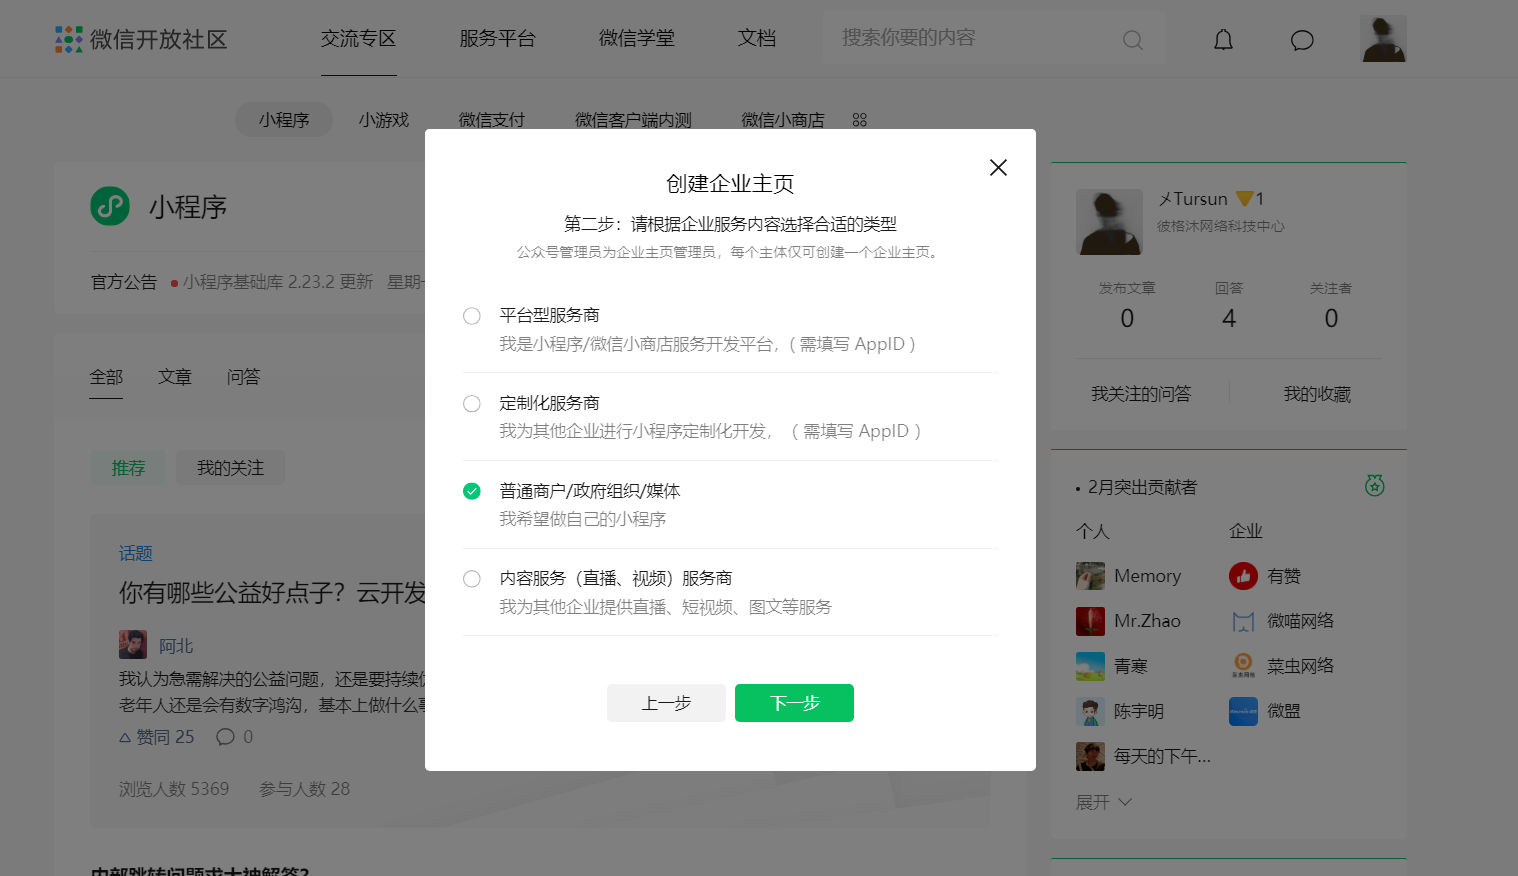Viewport: 1518px width, 876px height.
Task: Click the green 小程序 logo icon
Action: [110, 206]
